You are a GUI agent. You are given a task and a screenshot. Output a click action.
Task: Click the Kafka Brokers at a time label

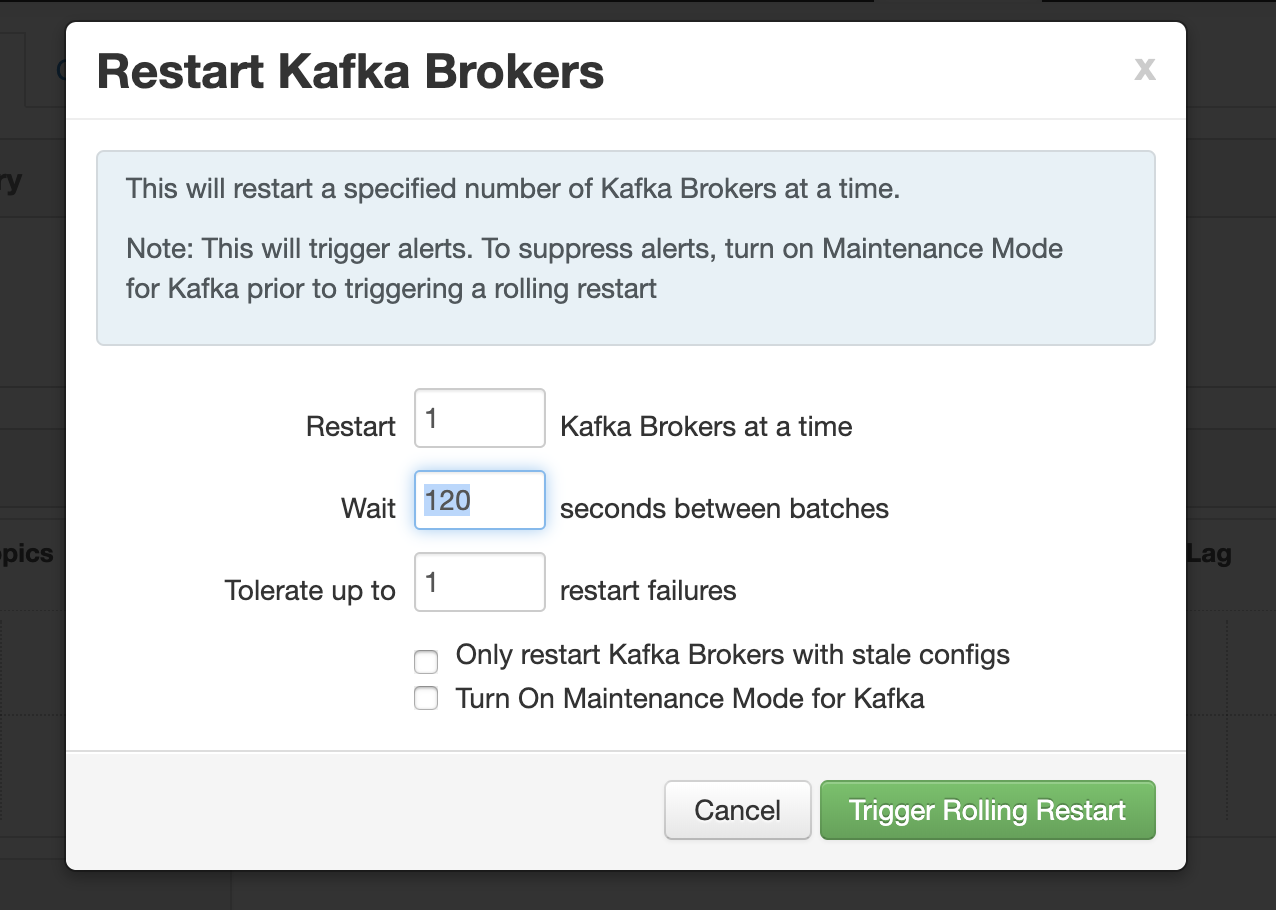[x=706, y=426]
